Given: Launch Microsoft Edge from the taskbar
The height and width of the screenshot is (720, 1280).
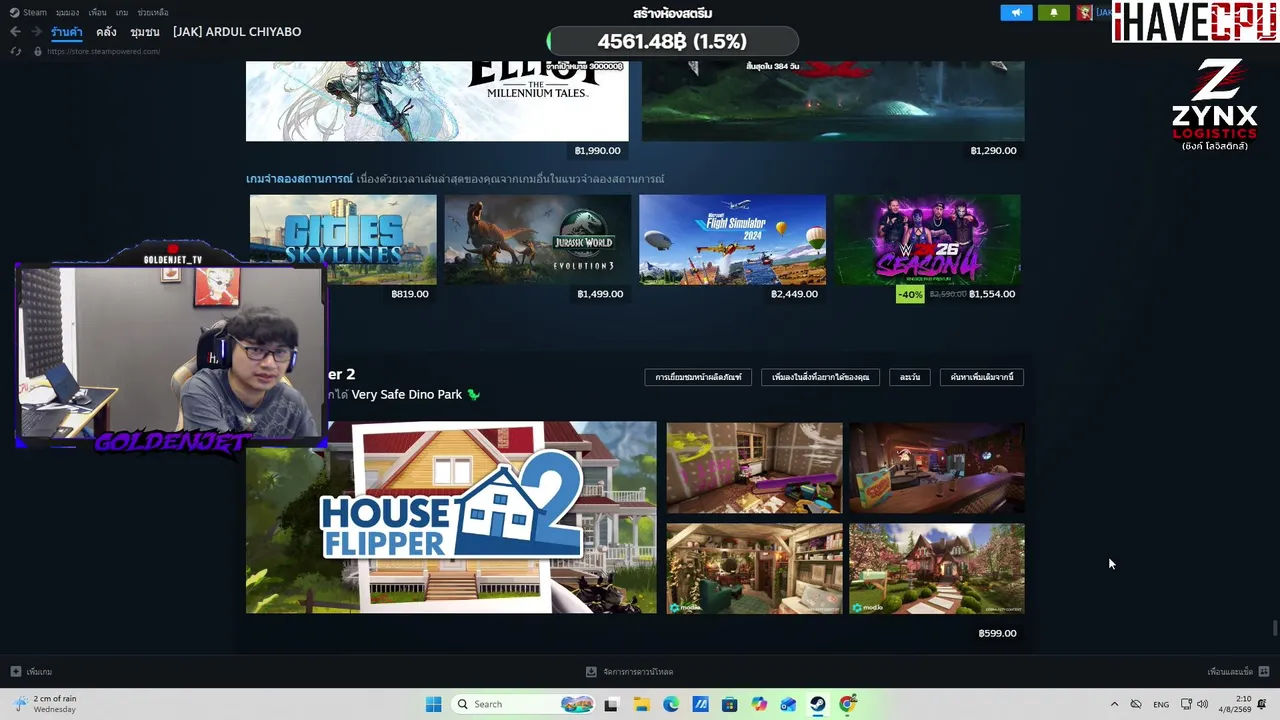Looking at the screenshot, I should pyautogui.click(x=670, y=704).
